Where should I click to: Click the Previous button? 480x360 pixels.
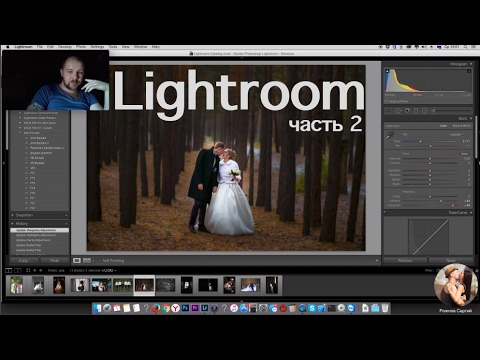pos(405,260)
